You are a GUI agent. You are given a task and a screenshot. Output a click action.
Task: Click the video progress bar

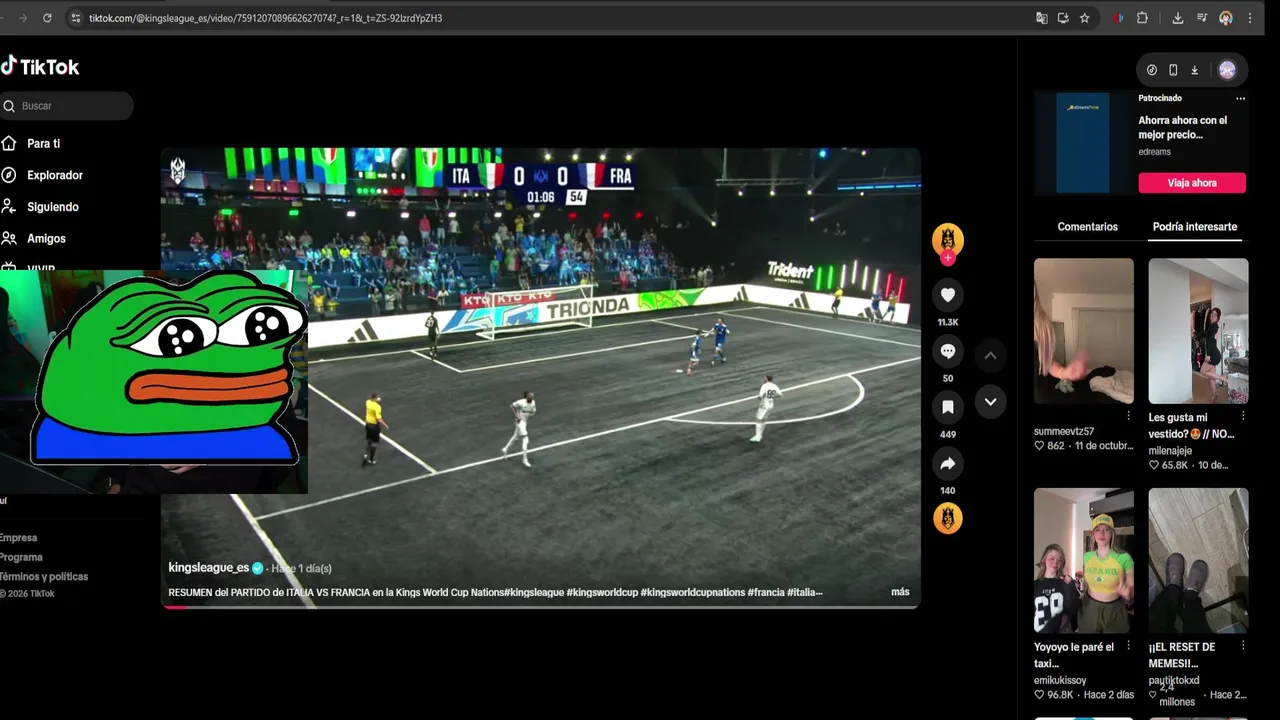540,607
